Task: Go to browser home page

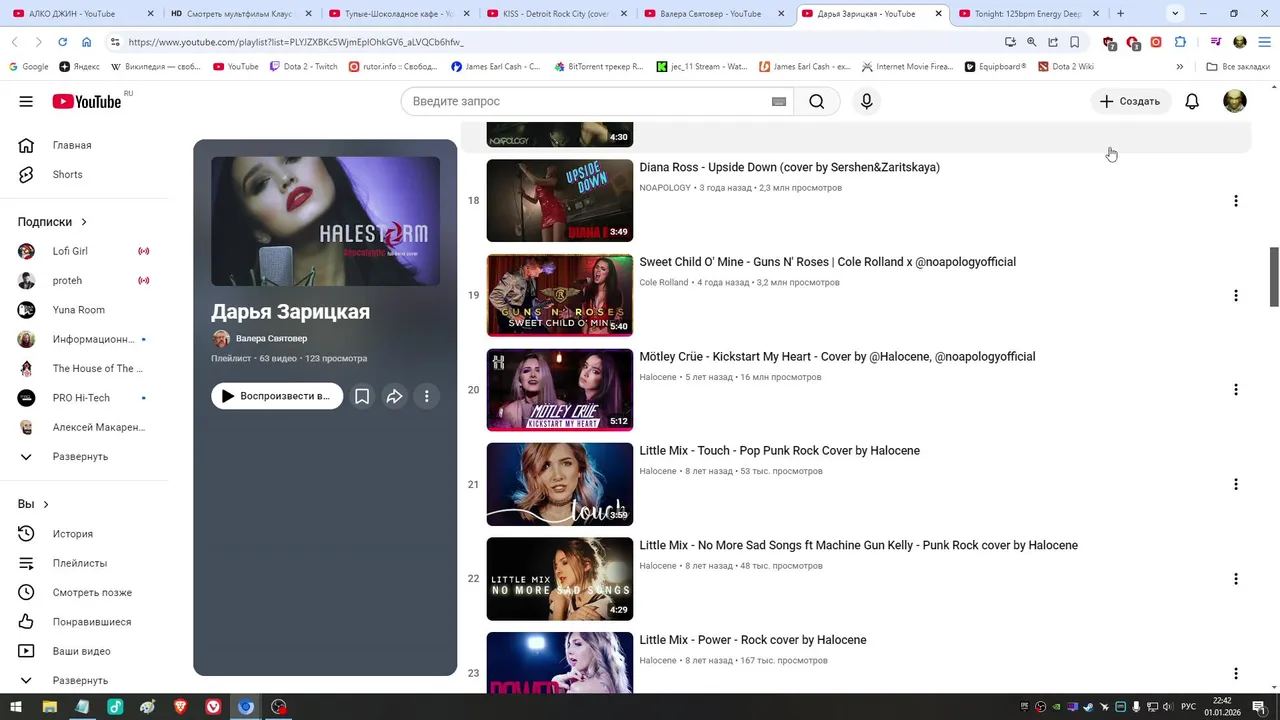Action: 86,42
